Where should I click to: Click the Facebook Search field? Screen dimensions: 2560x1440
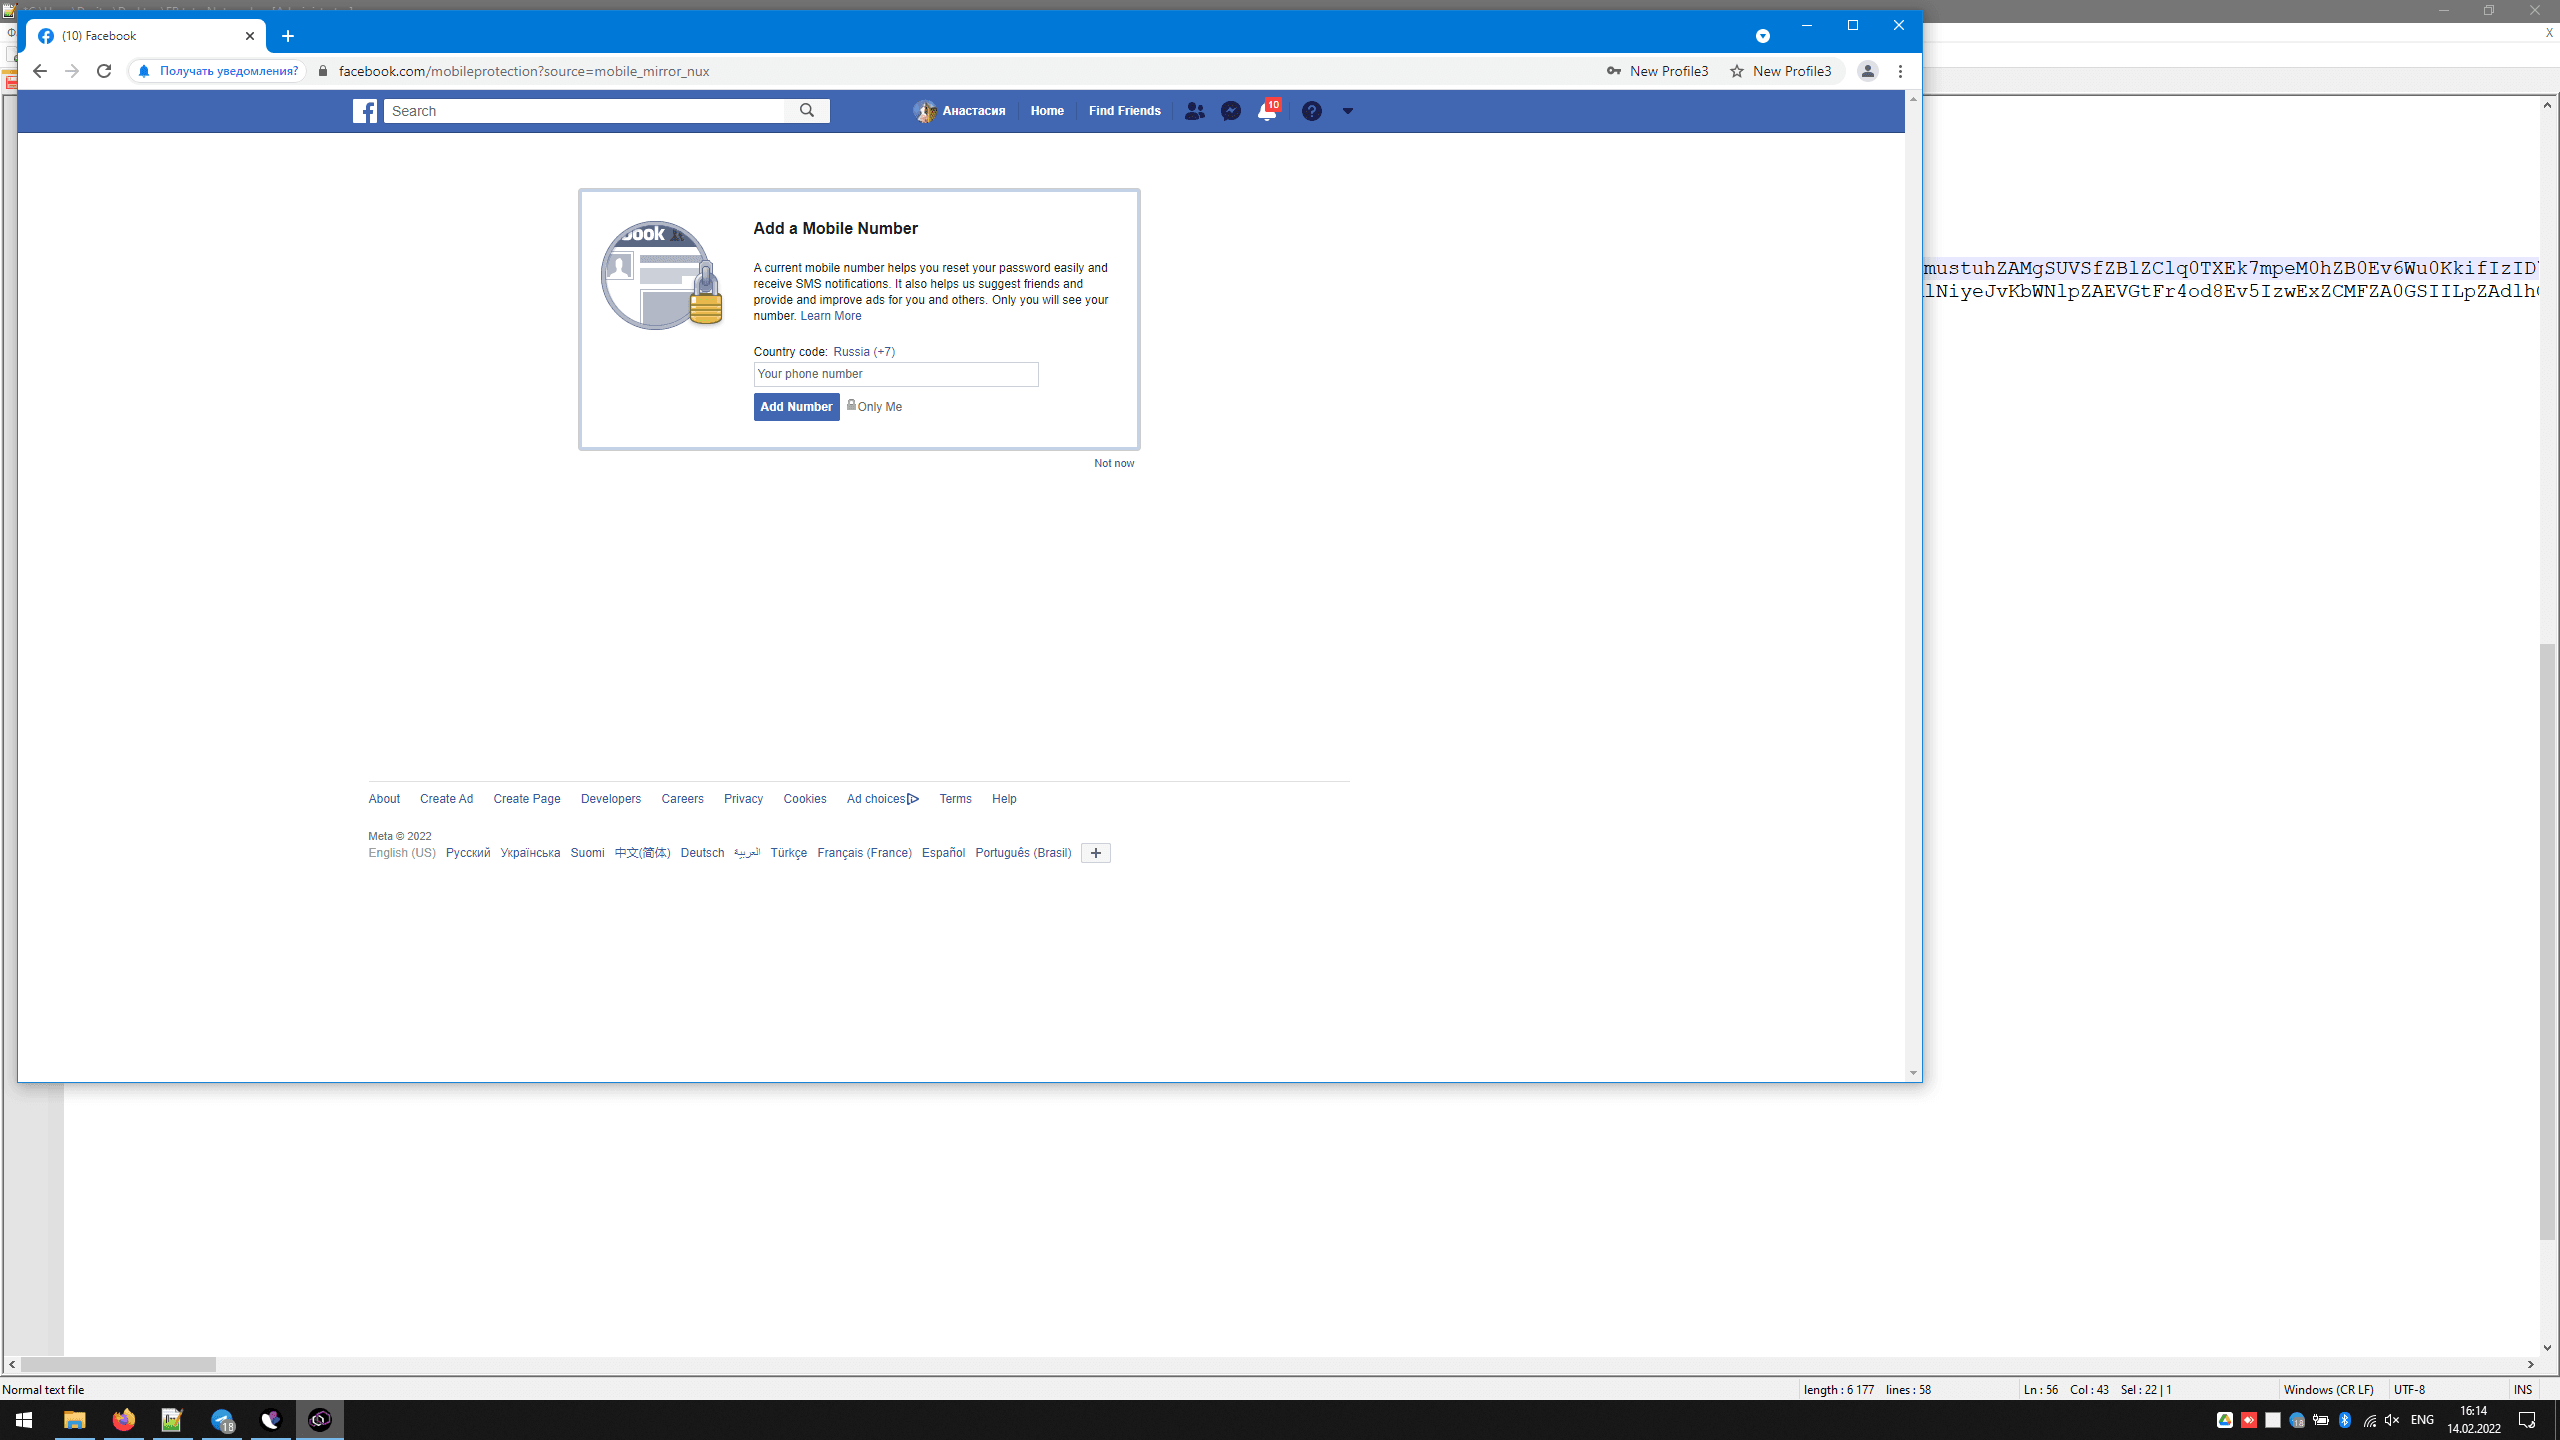[x=590, y=111]
